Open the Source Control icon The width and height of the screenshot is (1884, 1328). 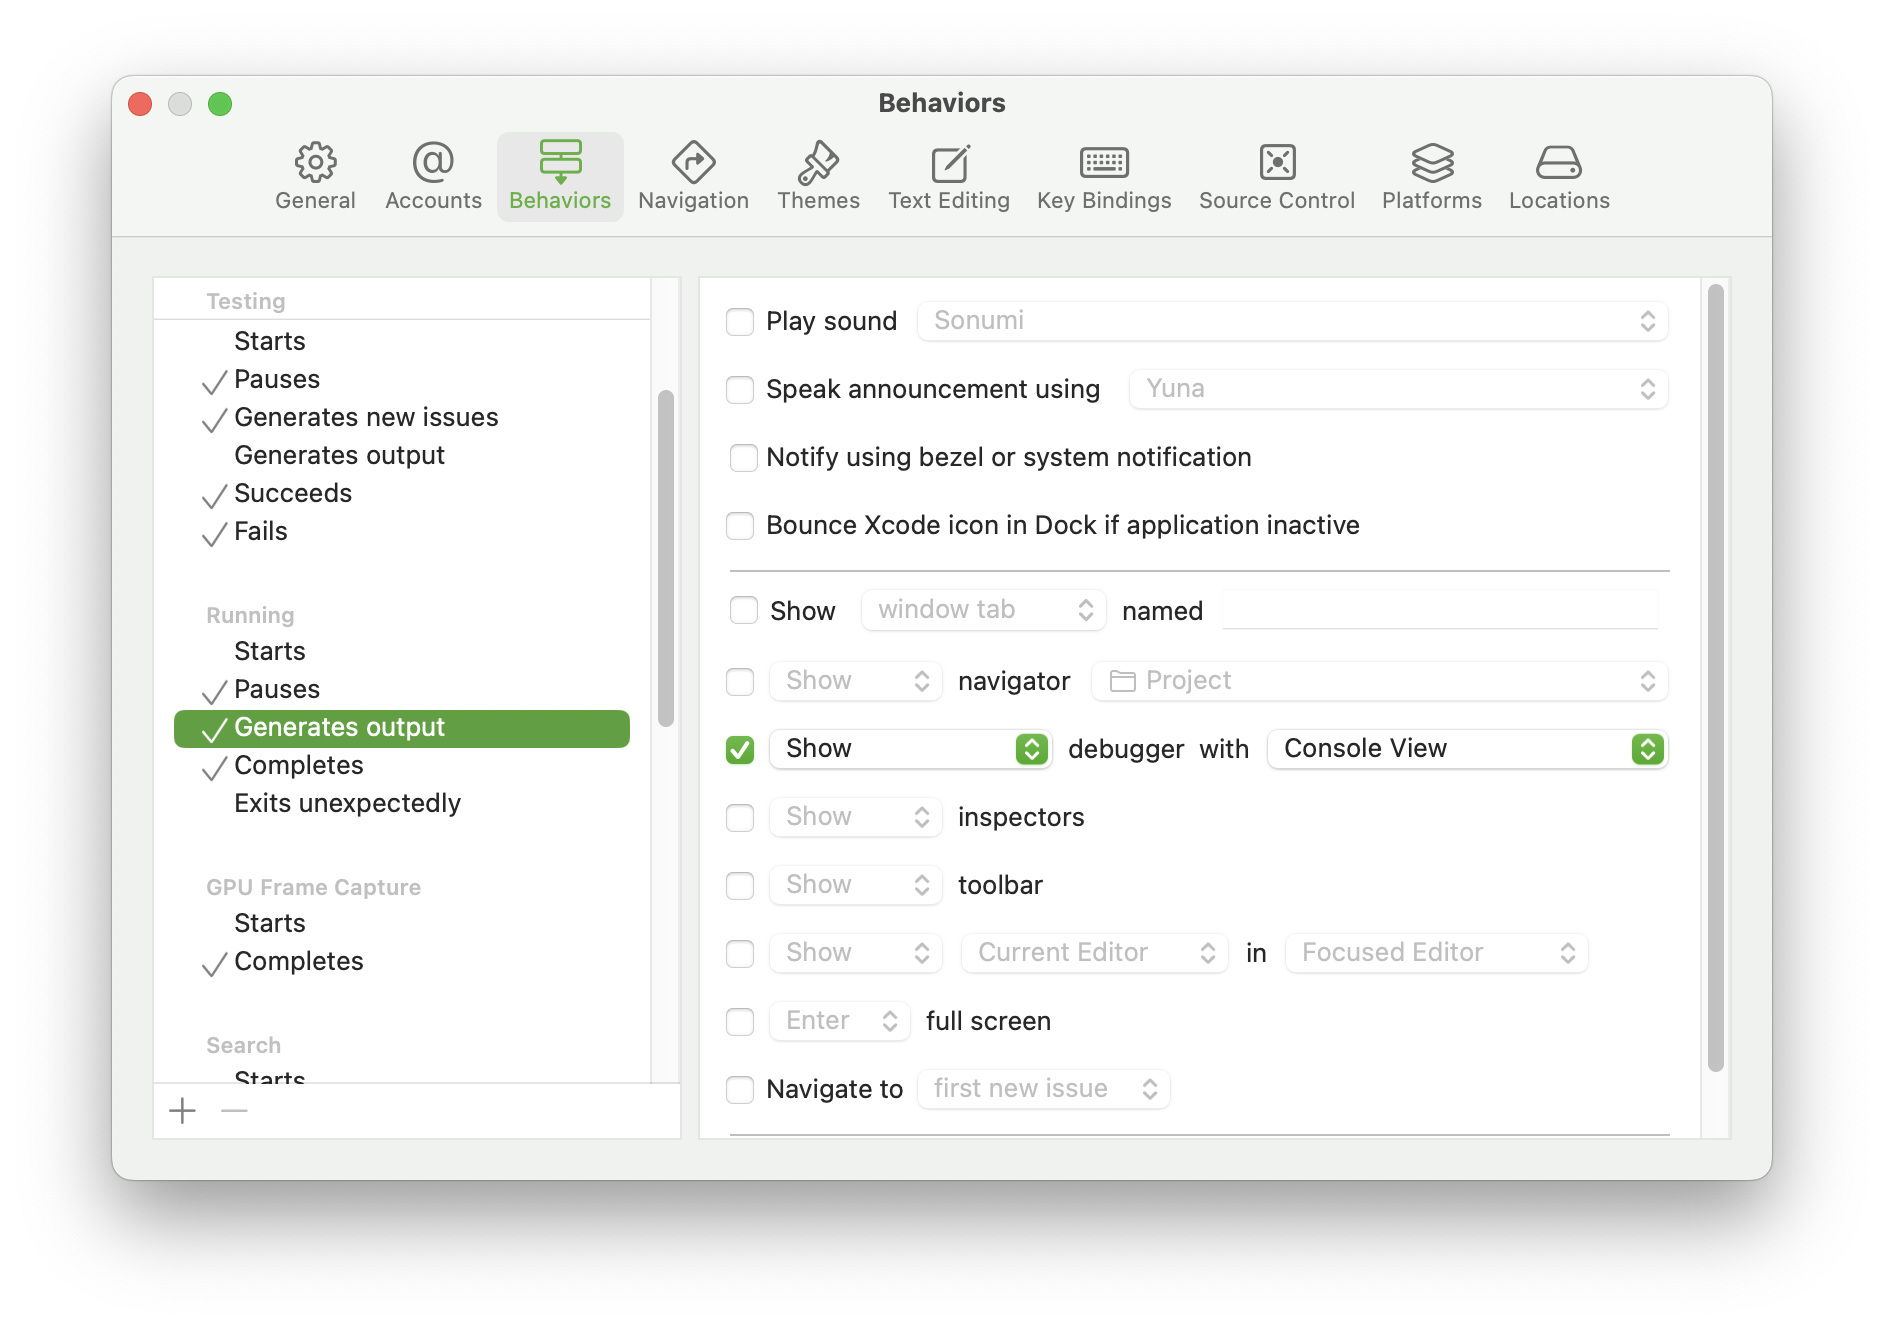click(x=1277, y=162)
